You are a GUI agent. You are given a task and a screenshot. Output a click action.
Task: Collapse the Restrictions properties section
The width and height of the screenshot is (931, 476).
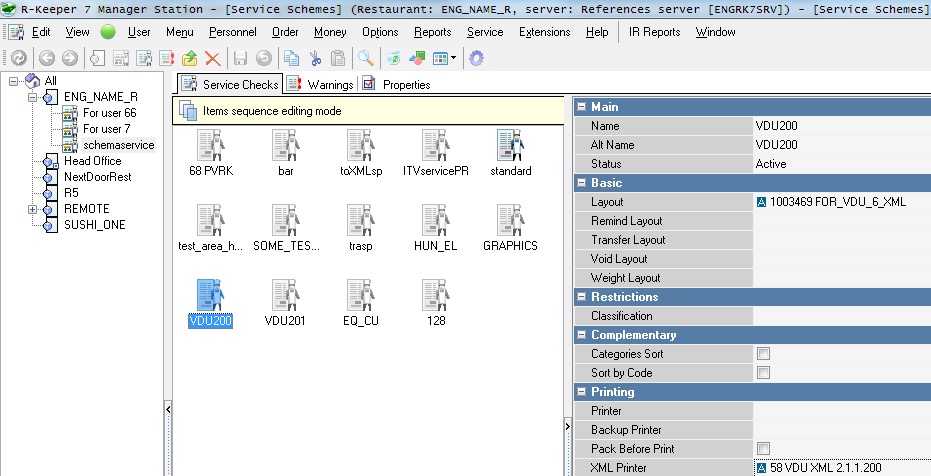[x=581, y=297]
